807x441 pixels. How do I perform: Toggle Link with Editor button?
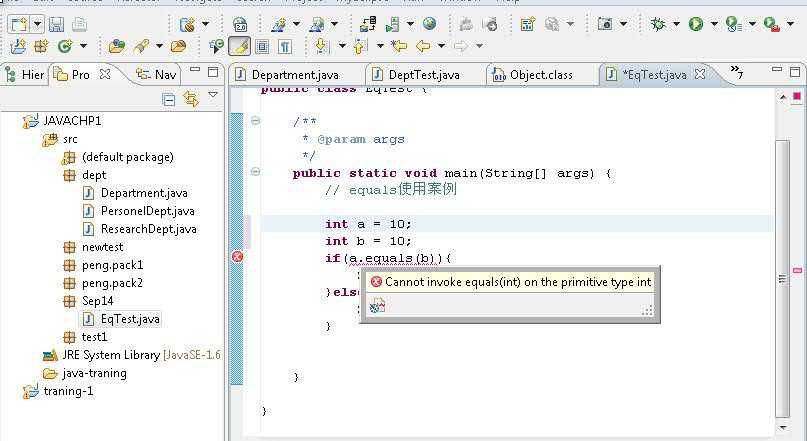coord(190,99)
